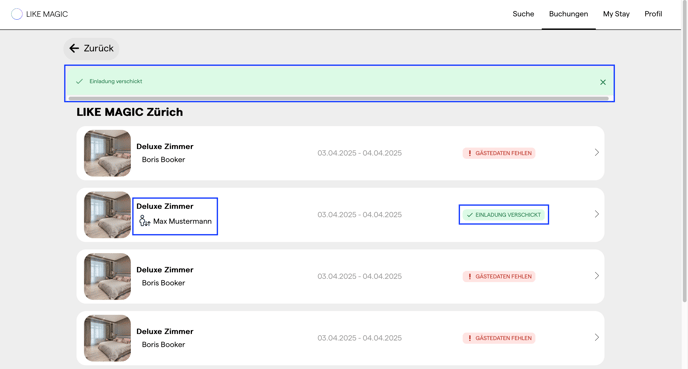Dismiss the Einladung verschickt notification
The width and height of the screenshot is (688, 369).
tap(603, 82)
